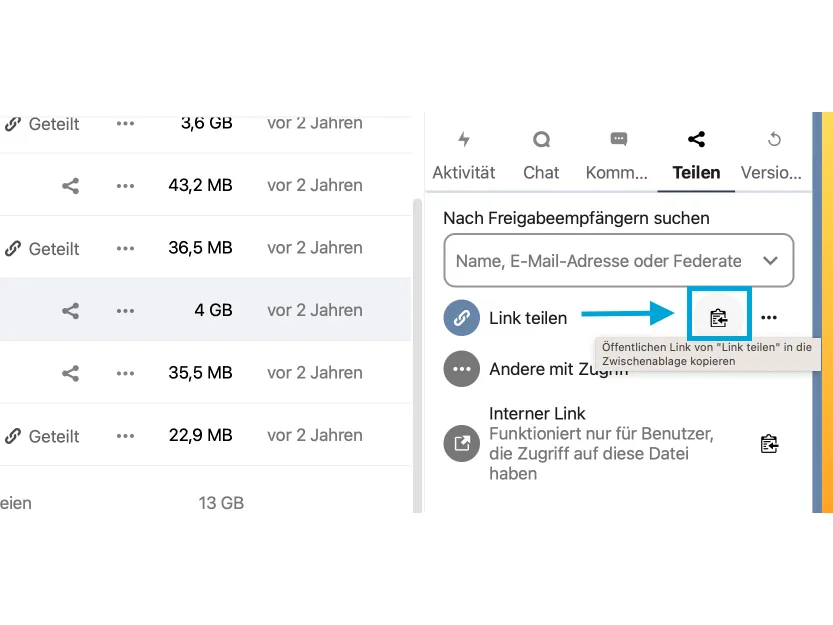Click the Interner Link heading
Screen dimensions: 833x625
[x=537, y=413]
